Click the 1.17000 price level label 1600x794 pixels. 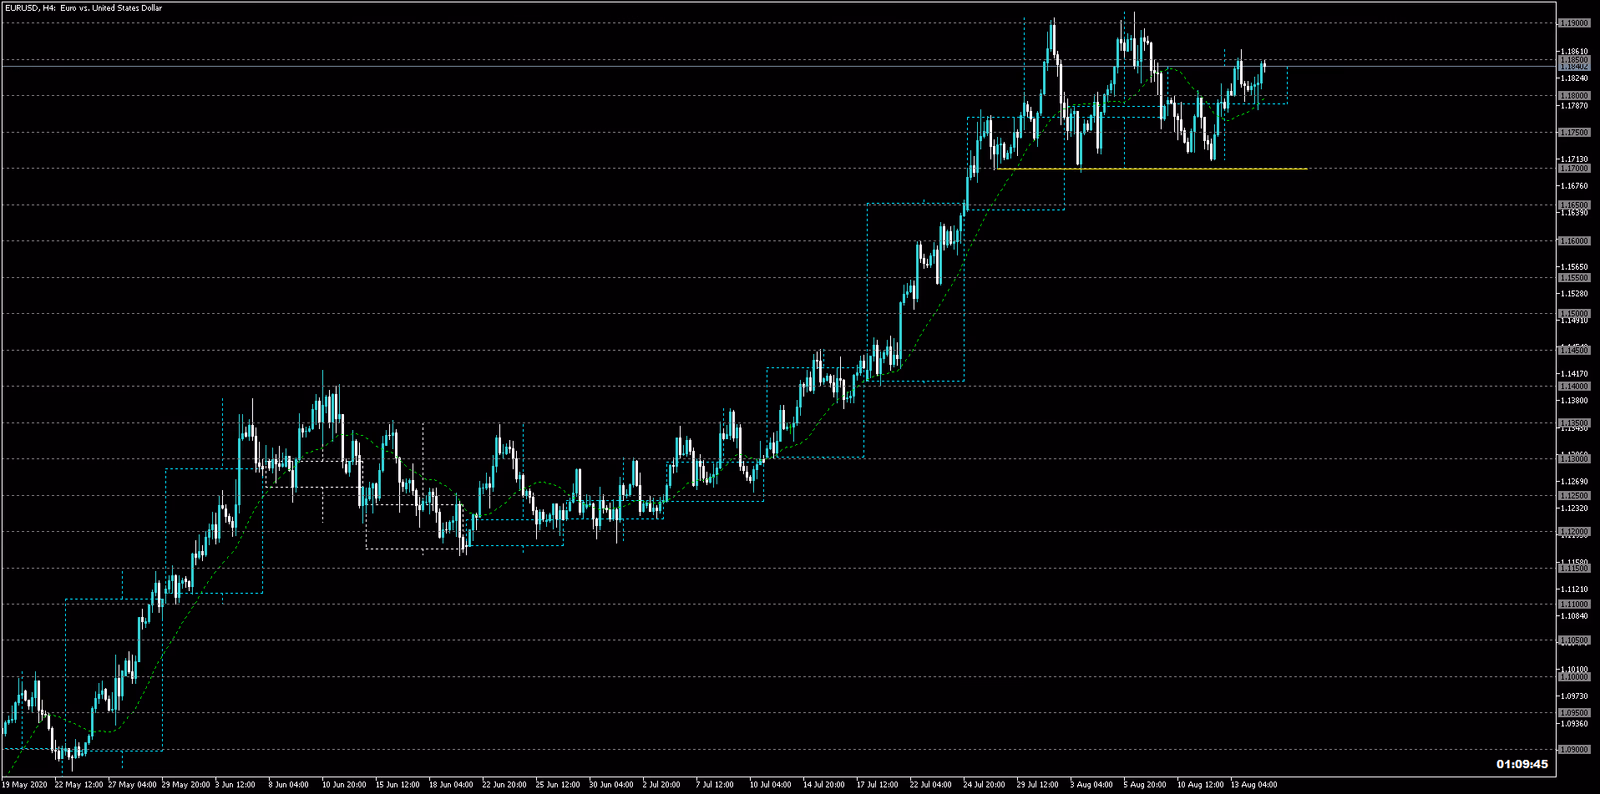click(1574, 169)
